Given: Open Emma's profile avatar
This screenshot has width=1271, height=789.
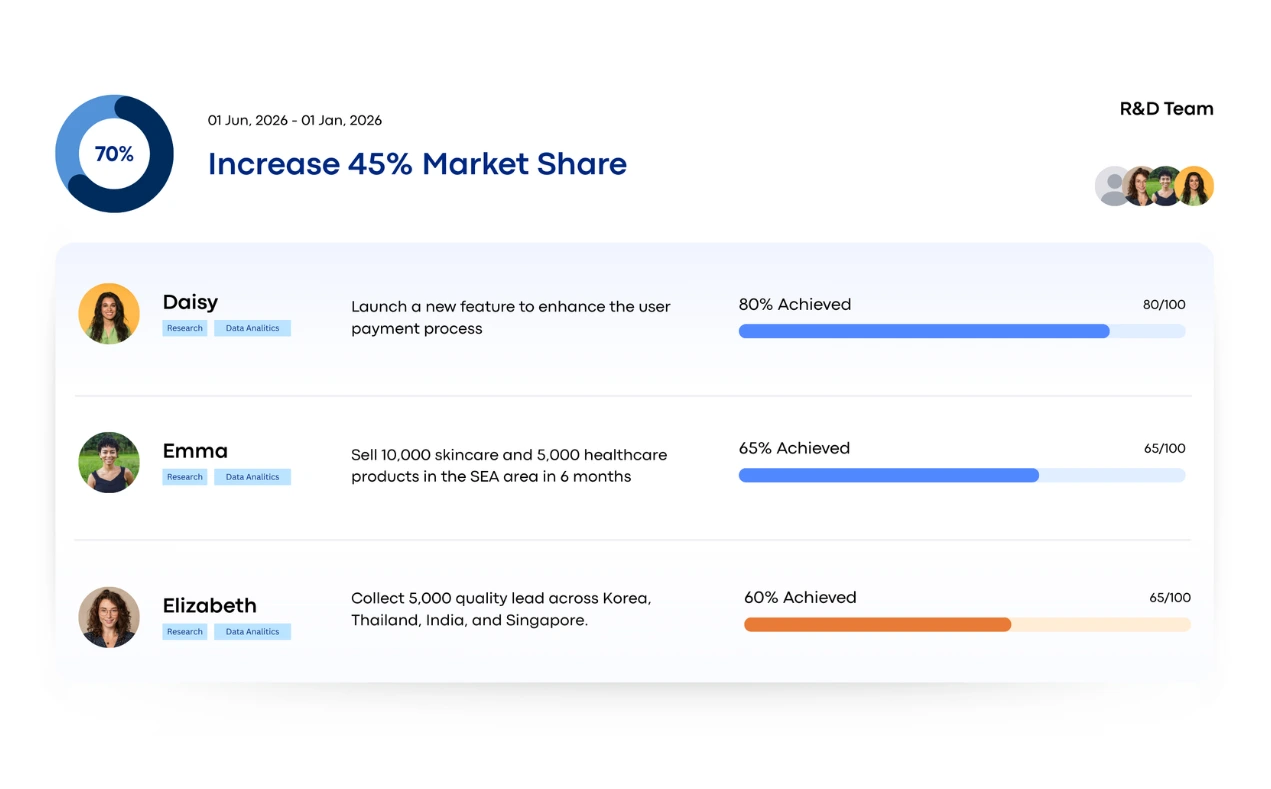Looking at the screenshot, I should (x=109, y=462).
